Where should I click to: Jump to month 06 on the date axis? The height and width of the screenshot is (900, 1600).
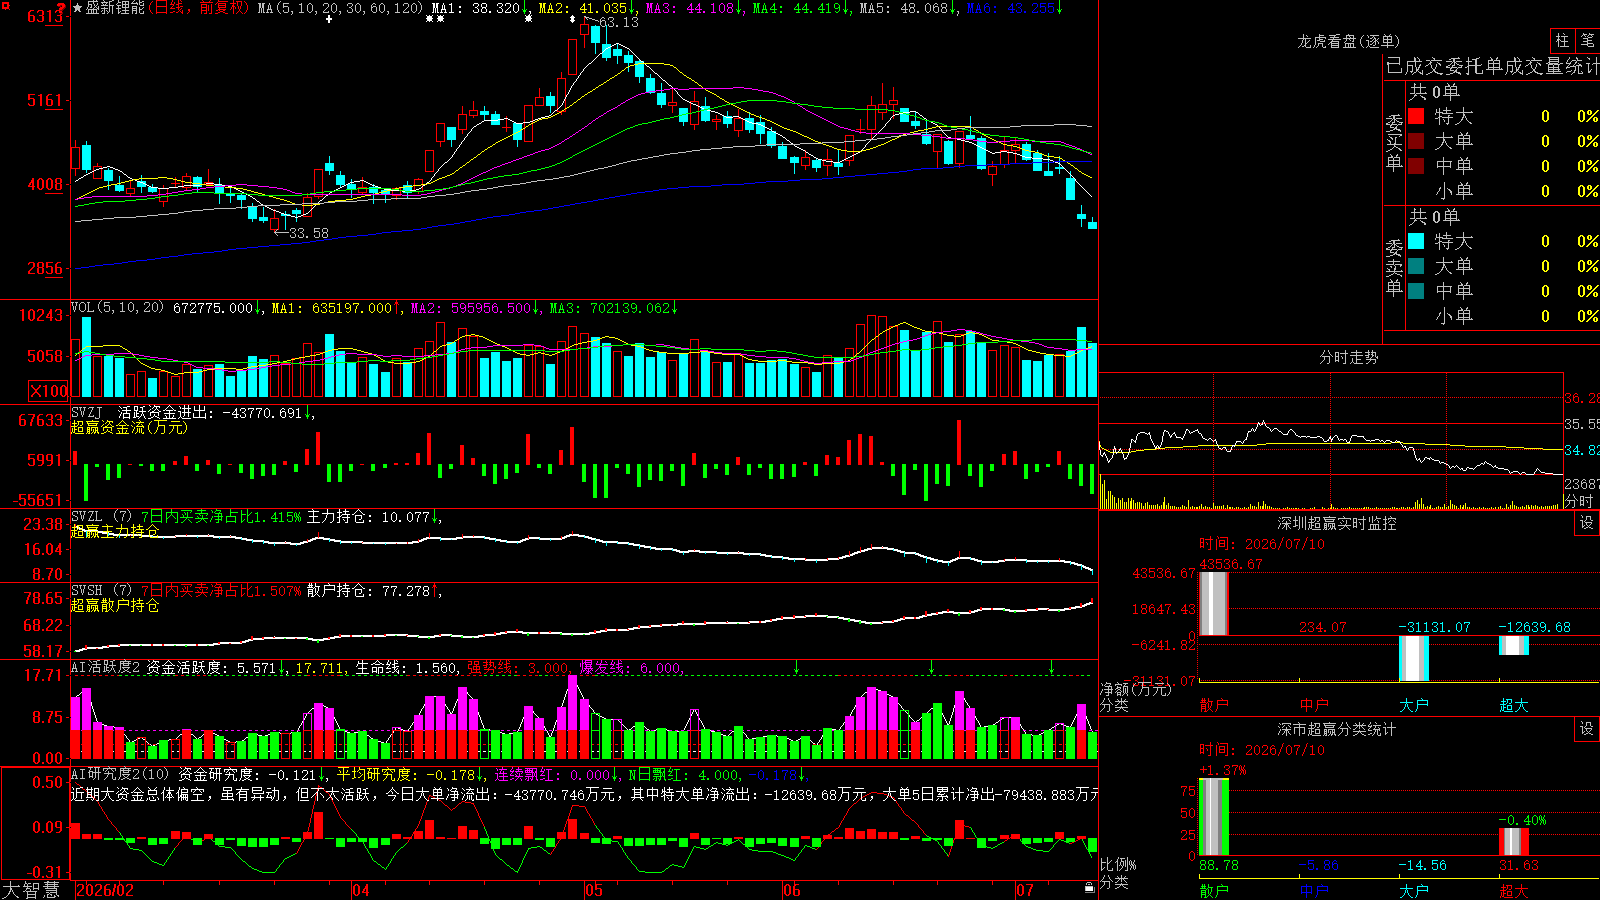click(792, 890)
